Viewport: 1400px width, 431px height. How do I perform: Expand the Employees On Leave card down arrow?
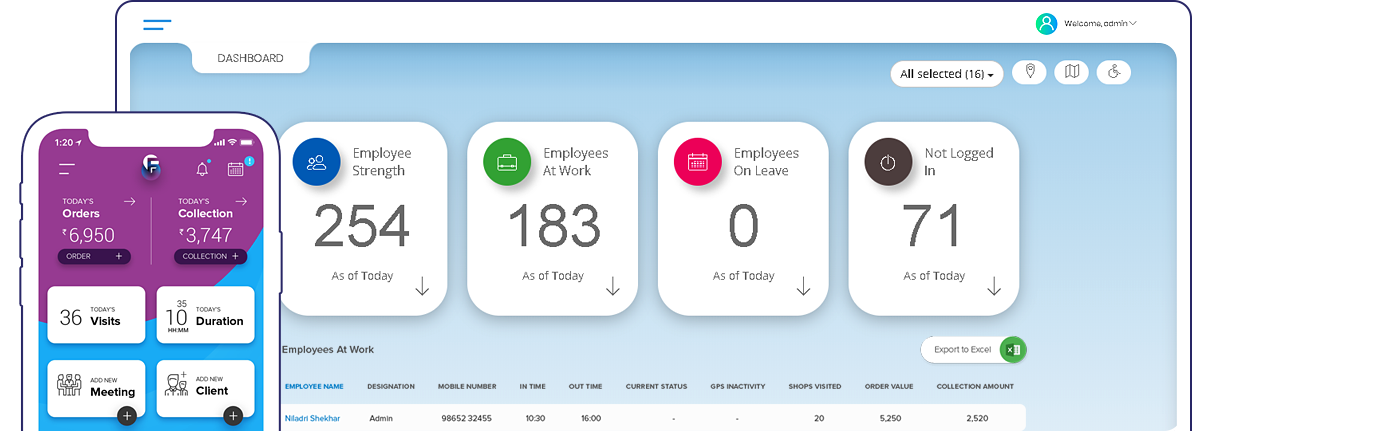(x=803, y=288)
